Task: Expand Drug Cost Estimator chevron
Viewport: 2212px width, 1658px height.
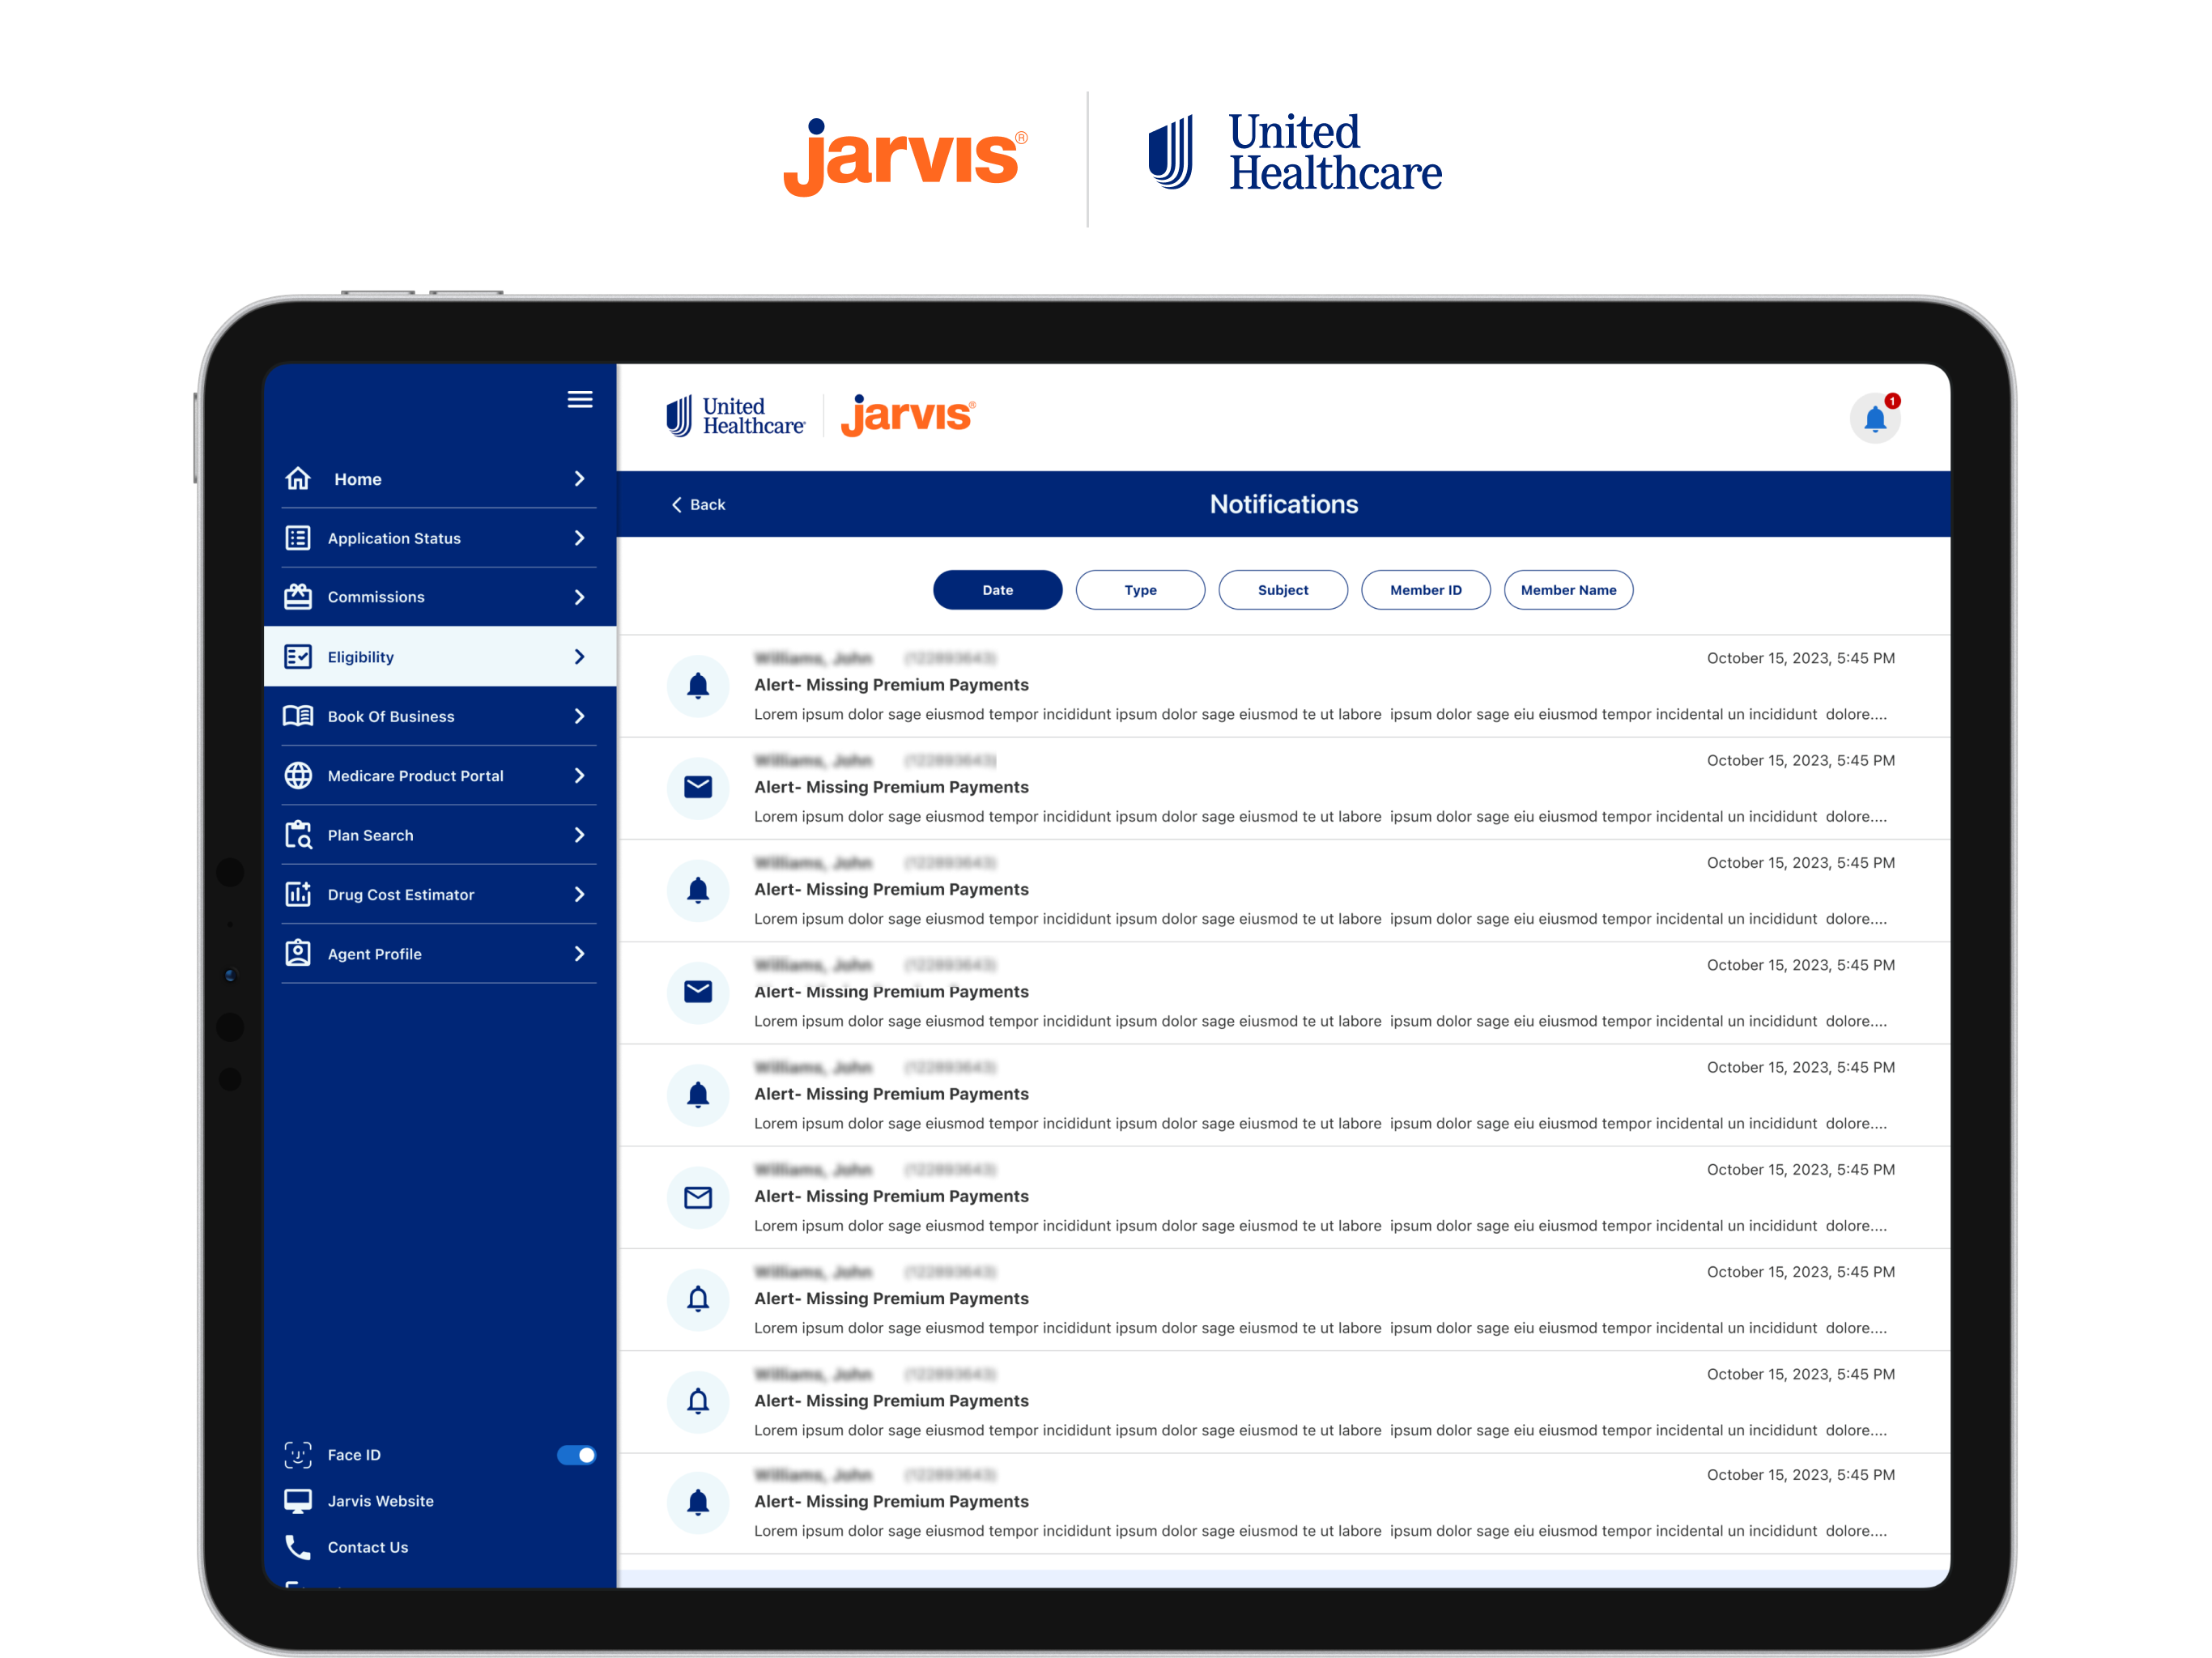Action: [579, 894]
